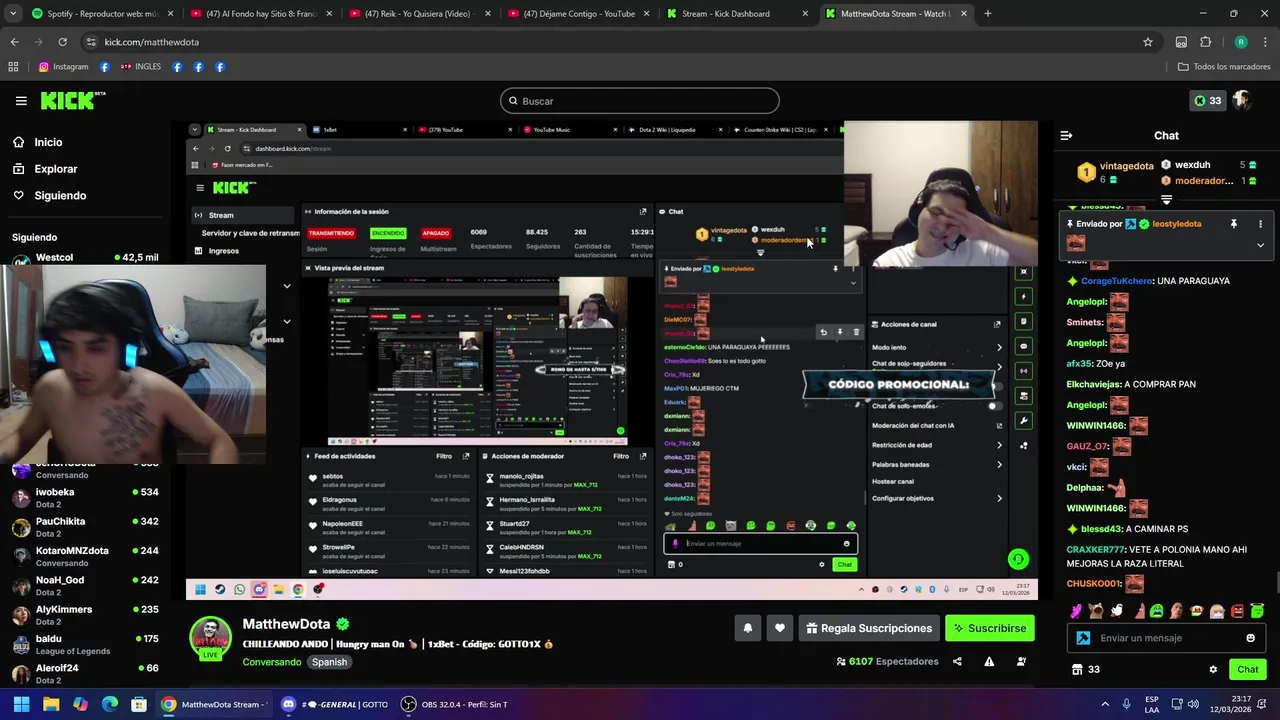Image resolution: width=1280 pixels, height=720 pixels.
Task: Open the channel points shop showing 33
Action: pyautogui.click(x=1086, y=670)
